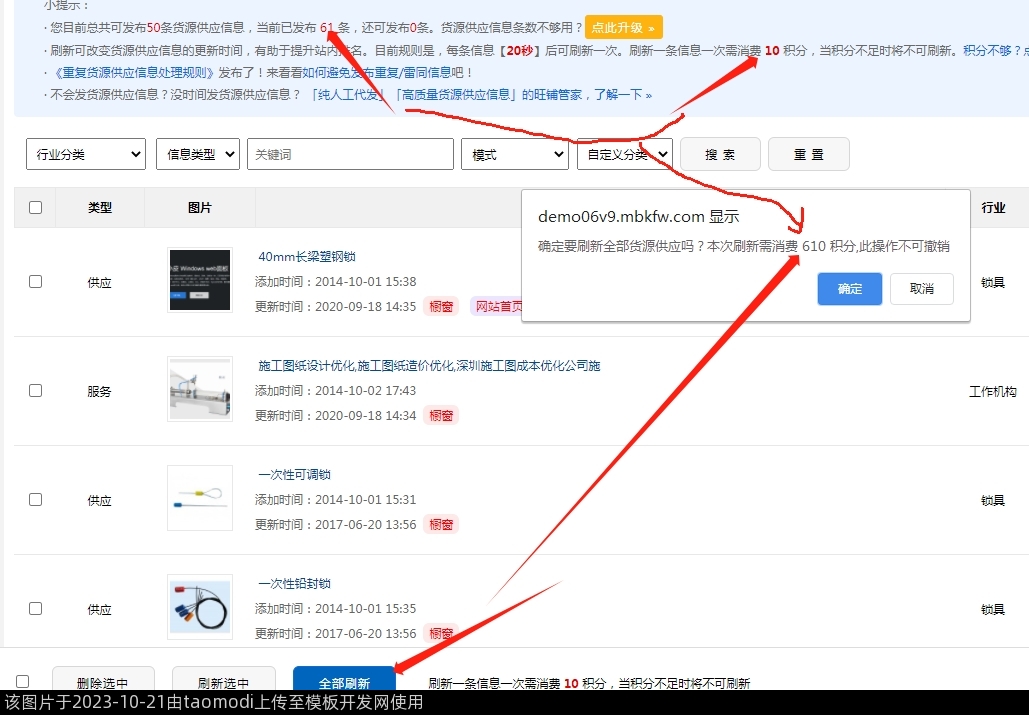Toggle the select-all checkbox in table header
The height and width of the screenshot is (715, 1029).
click(x=36, y=208)
